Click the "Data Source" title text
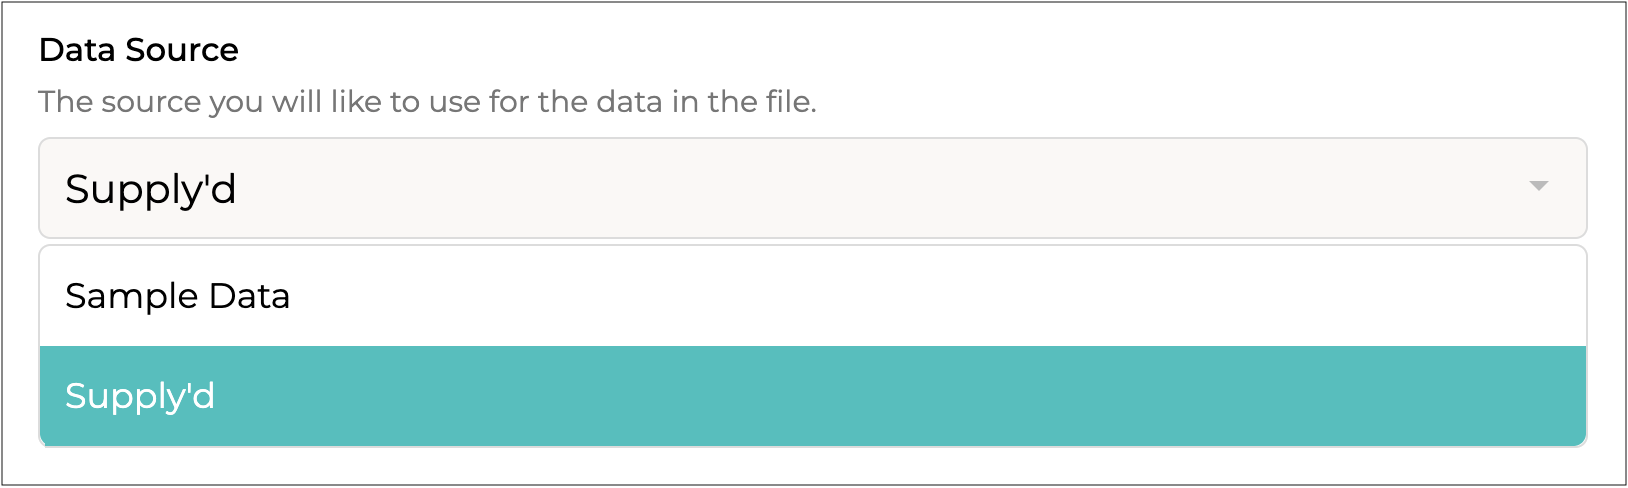 pos(139,50)
